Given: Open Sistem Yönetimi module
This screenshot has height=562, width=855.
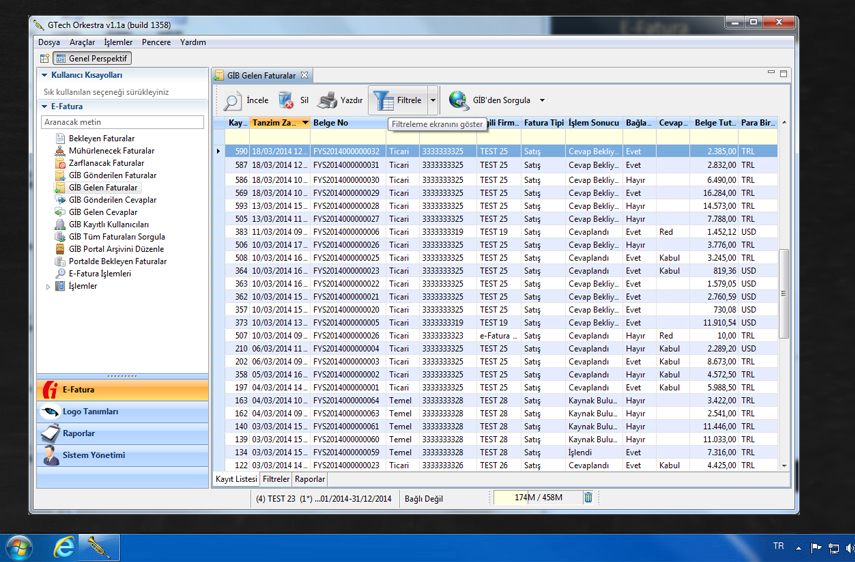Looking at the screenshot, I should pyautogui.click(x=122, y=455).
